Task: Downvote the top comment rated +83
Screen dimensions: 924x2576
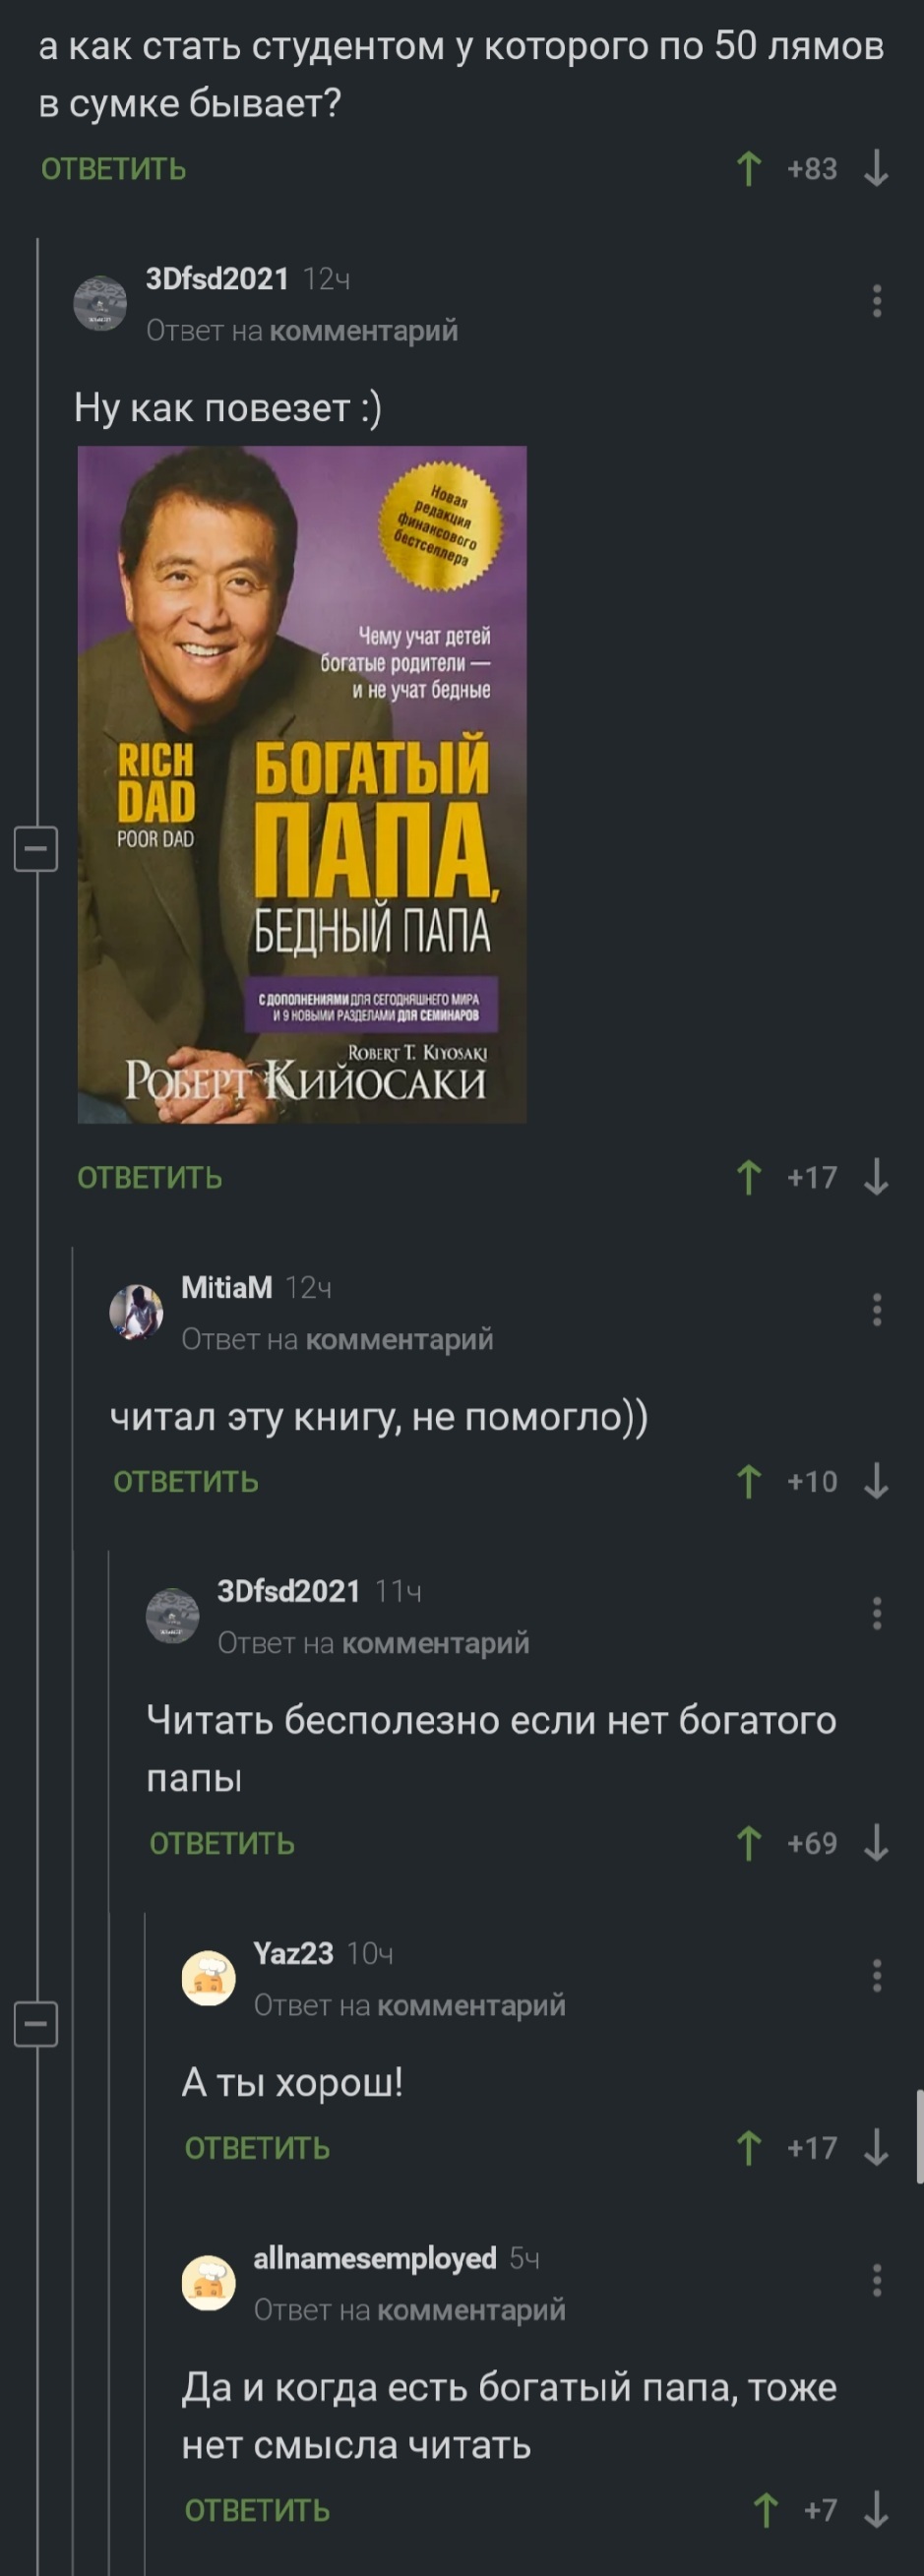Action: coord(876,169)
